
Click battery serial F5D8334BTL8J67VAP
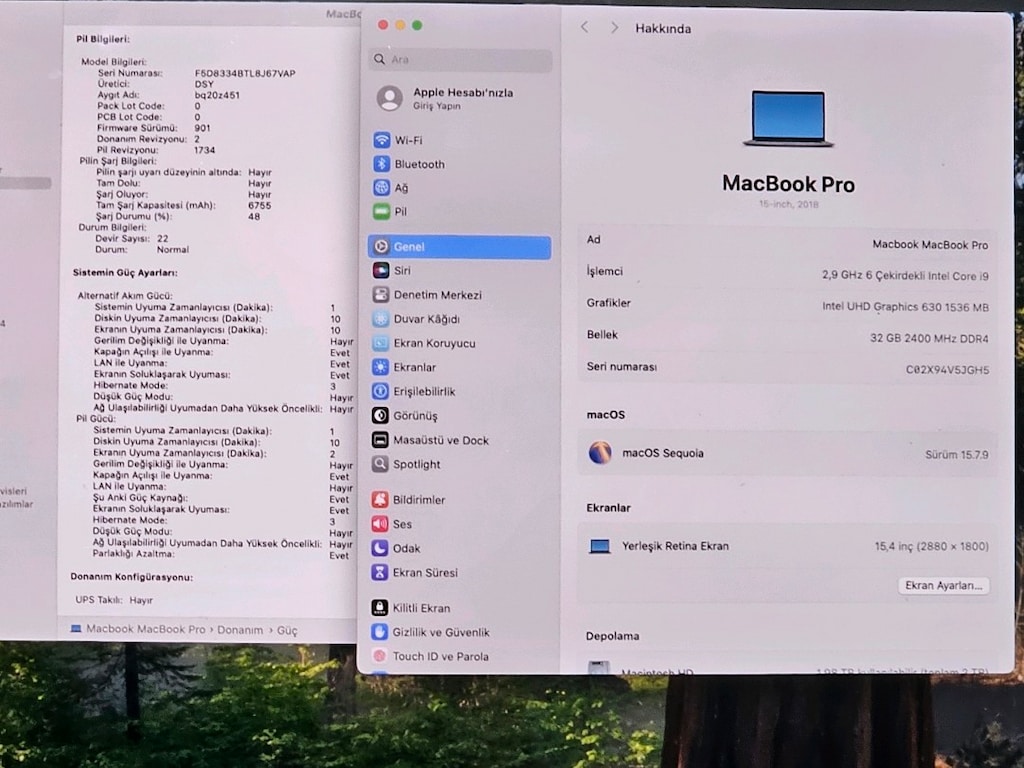coord(245,73)
